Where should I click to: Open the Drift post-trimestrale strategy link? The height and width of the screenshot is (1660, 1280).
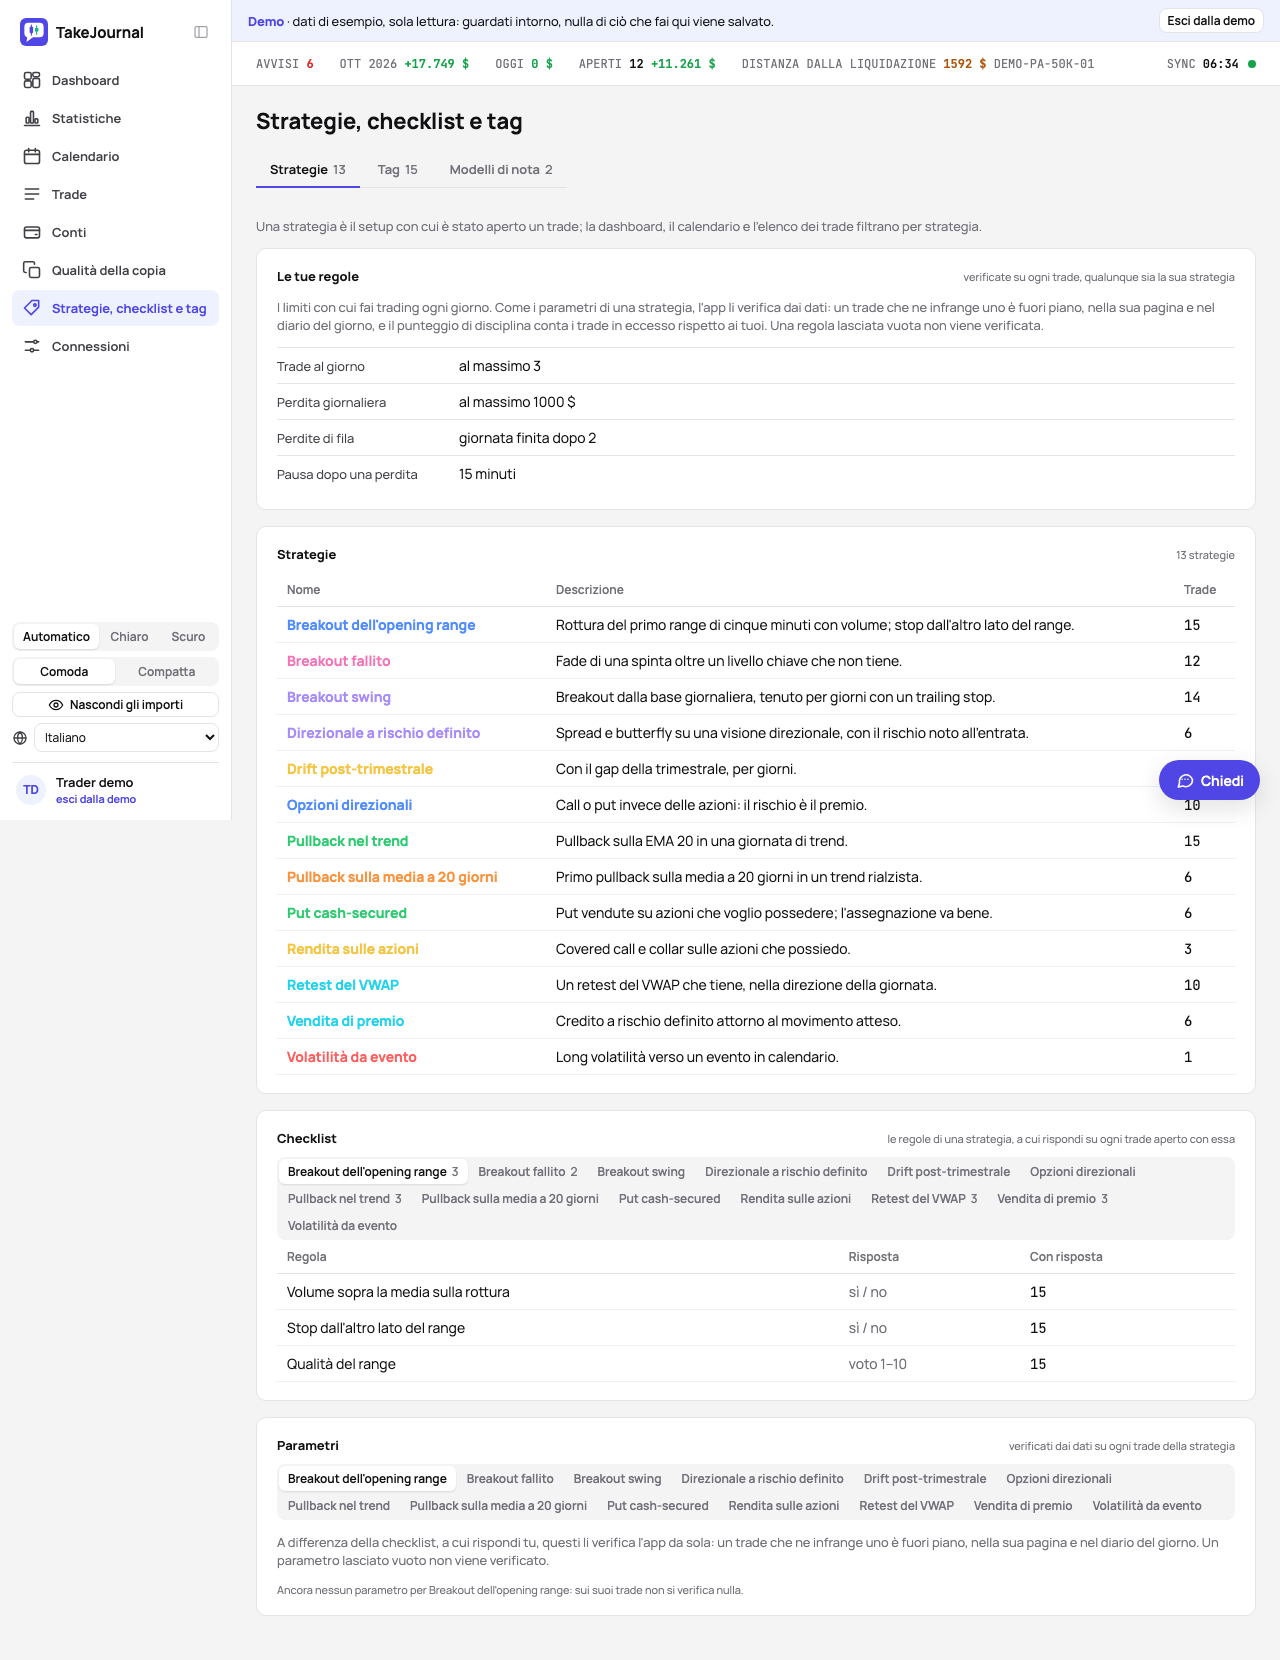pyautogui.click(x=360, y=769)
